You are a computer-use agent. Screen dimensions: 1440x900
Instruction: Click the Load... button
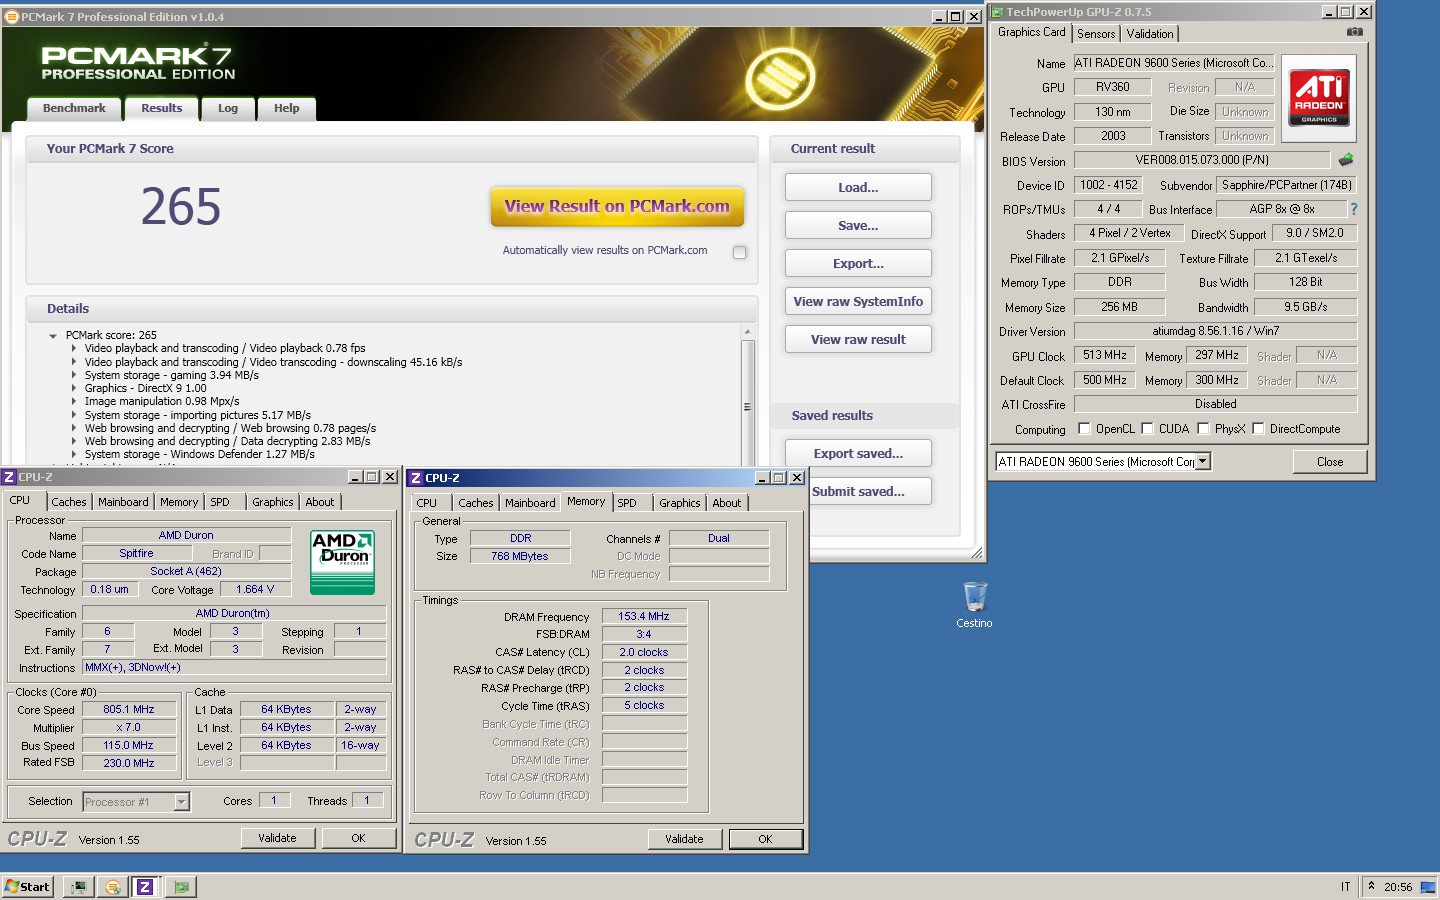(858, 187)
